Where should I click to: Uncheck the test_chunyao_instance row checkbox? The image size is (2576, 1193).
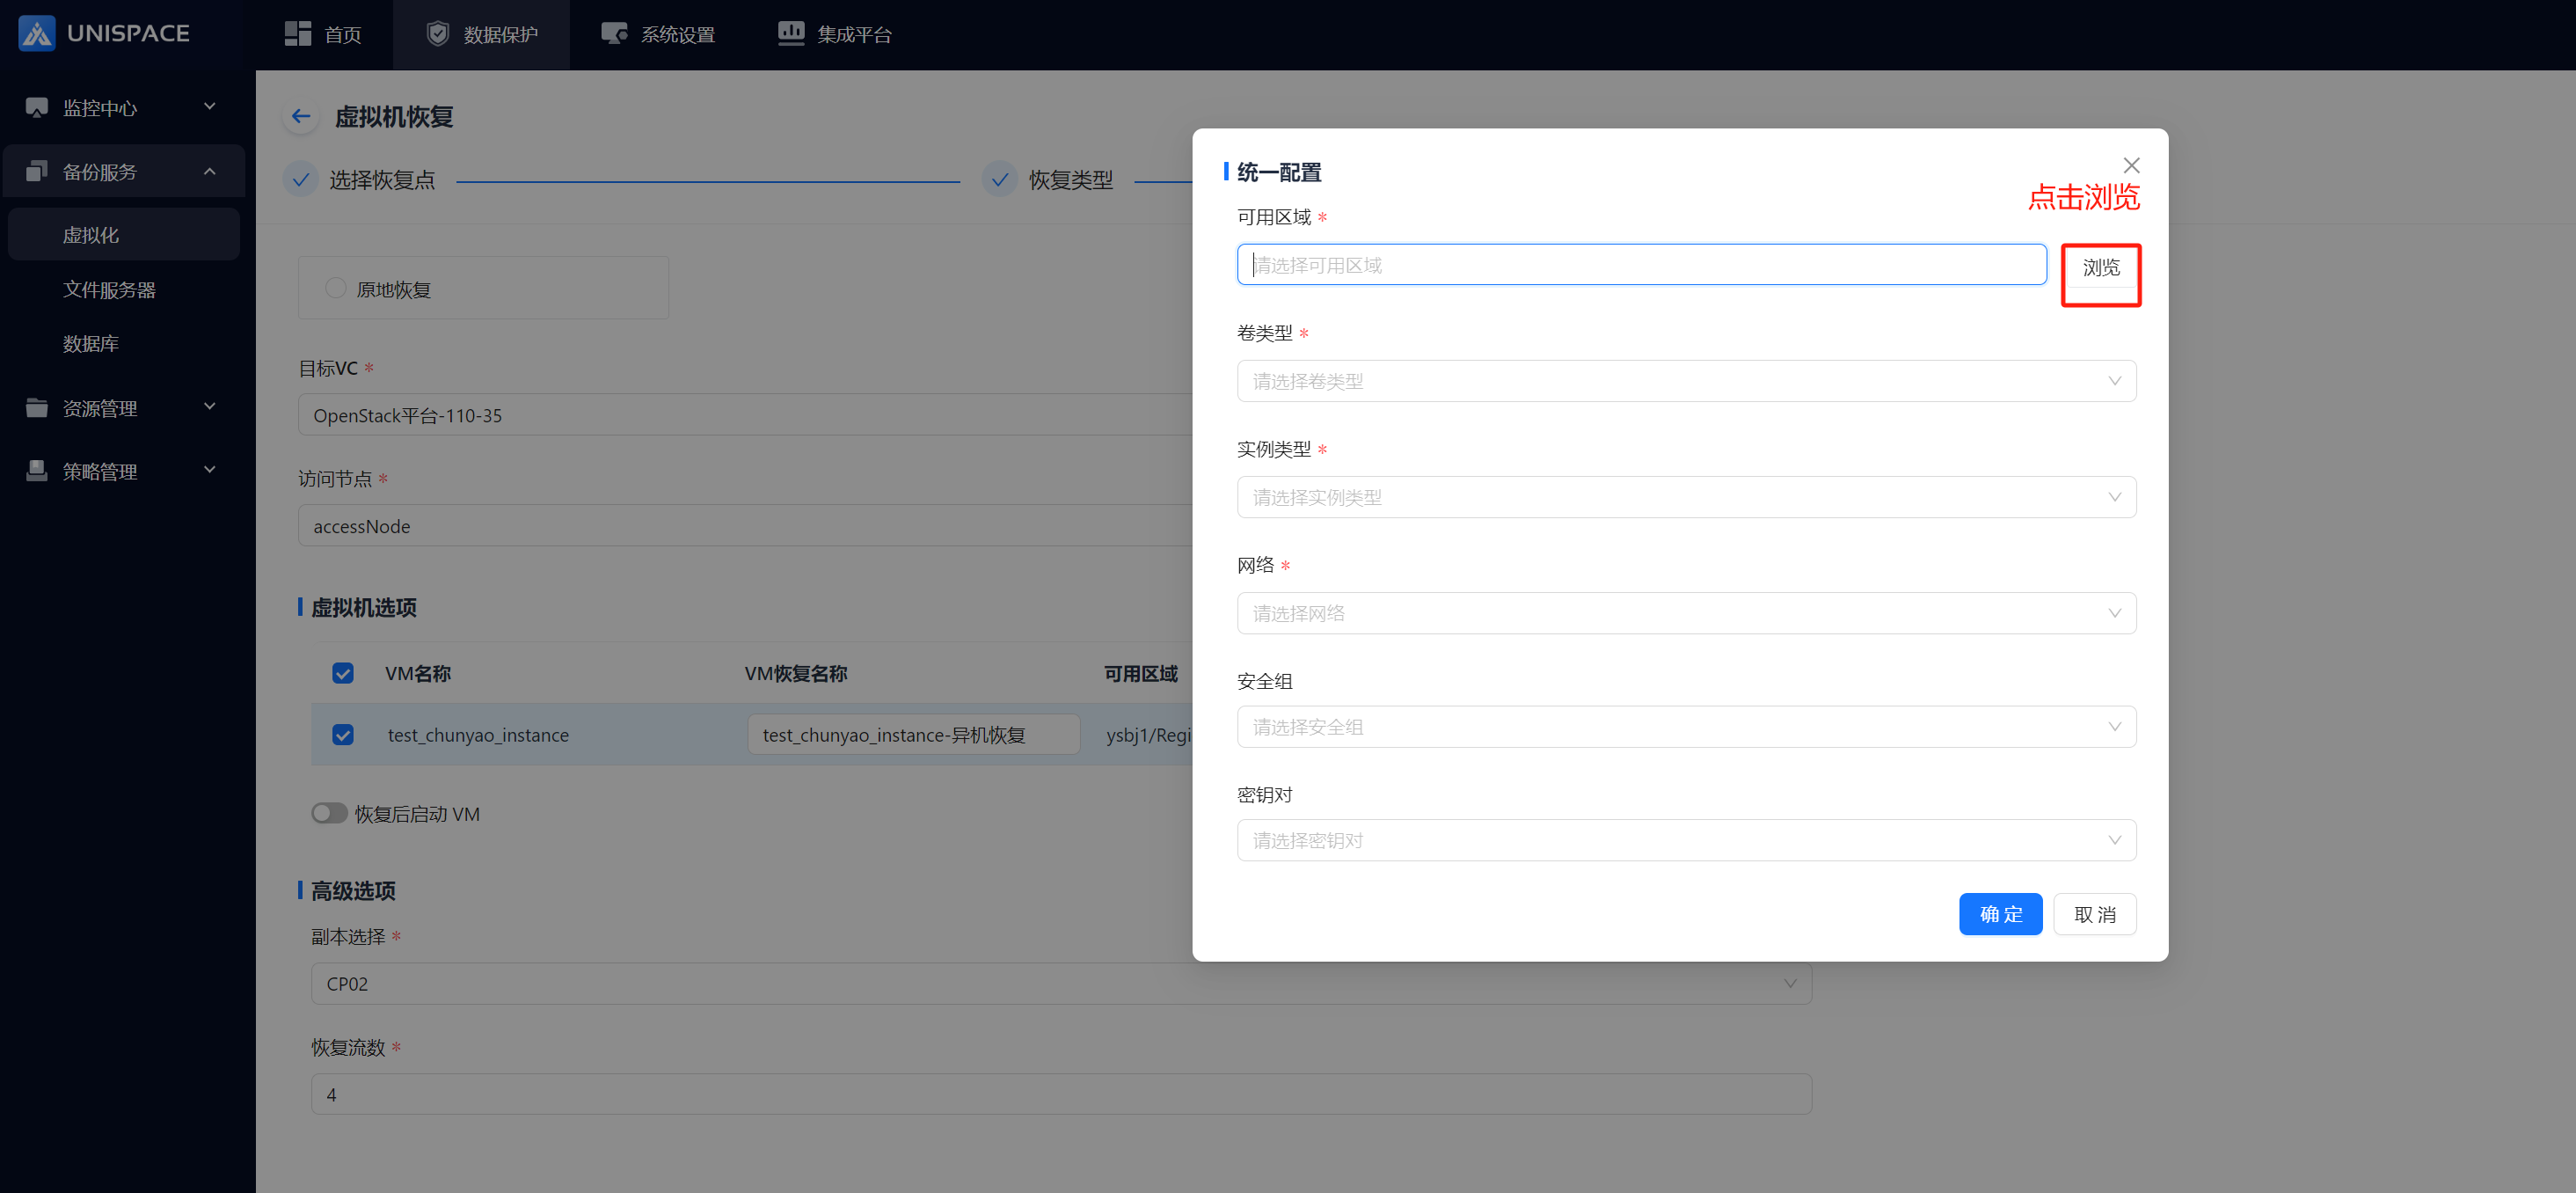click(343, 735)
